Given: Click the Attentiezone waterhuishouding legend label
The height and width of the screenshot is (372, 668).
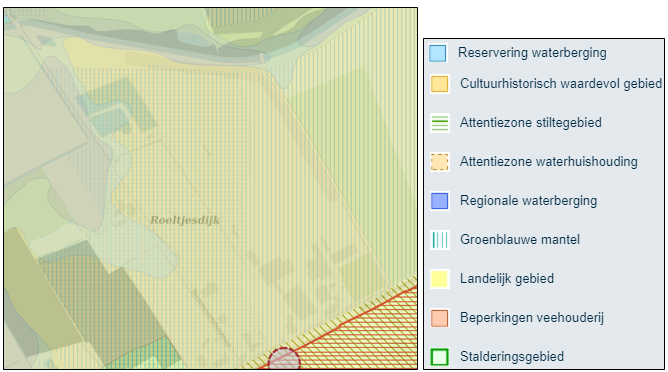Looking at the screenshot, I should [x=549, y=161].
